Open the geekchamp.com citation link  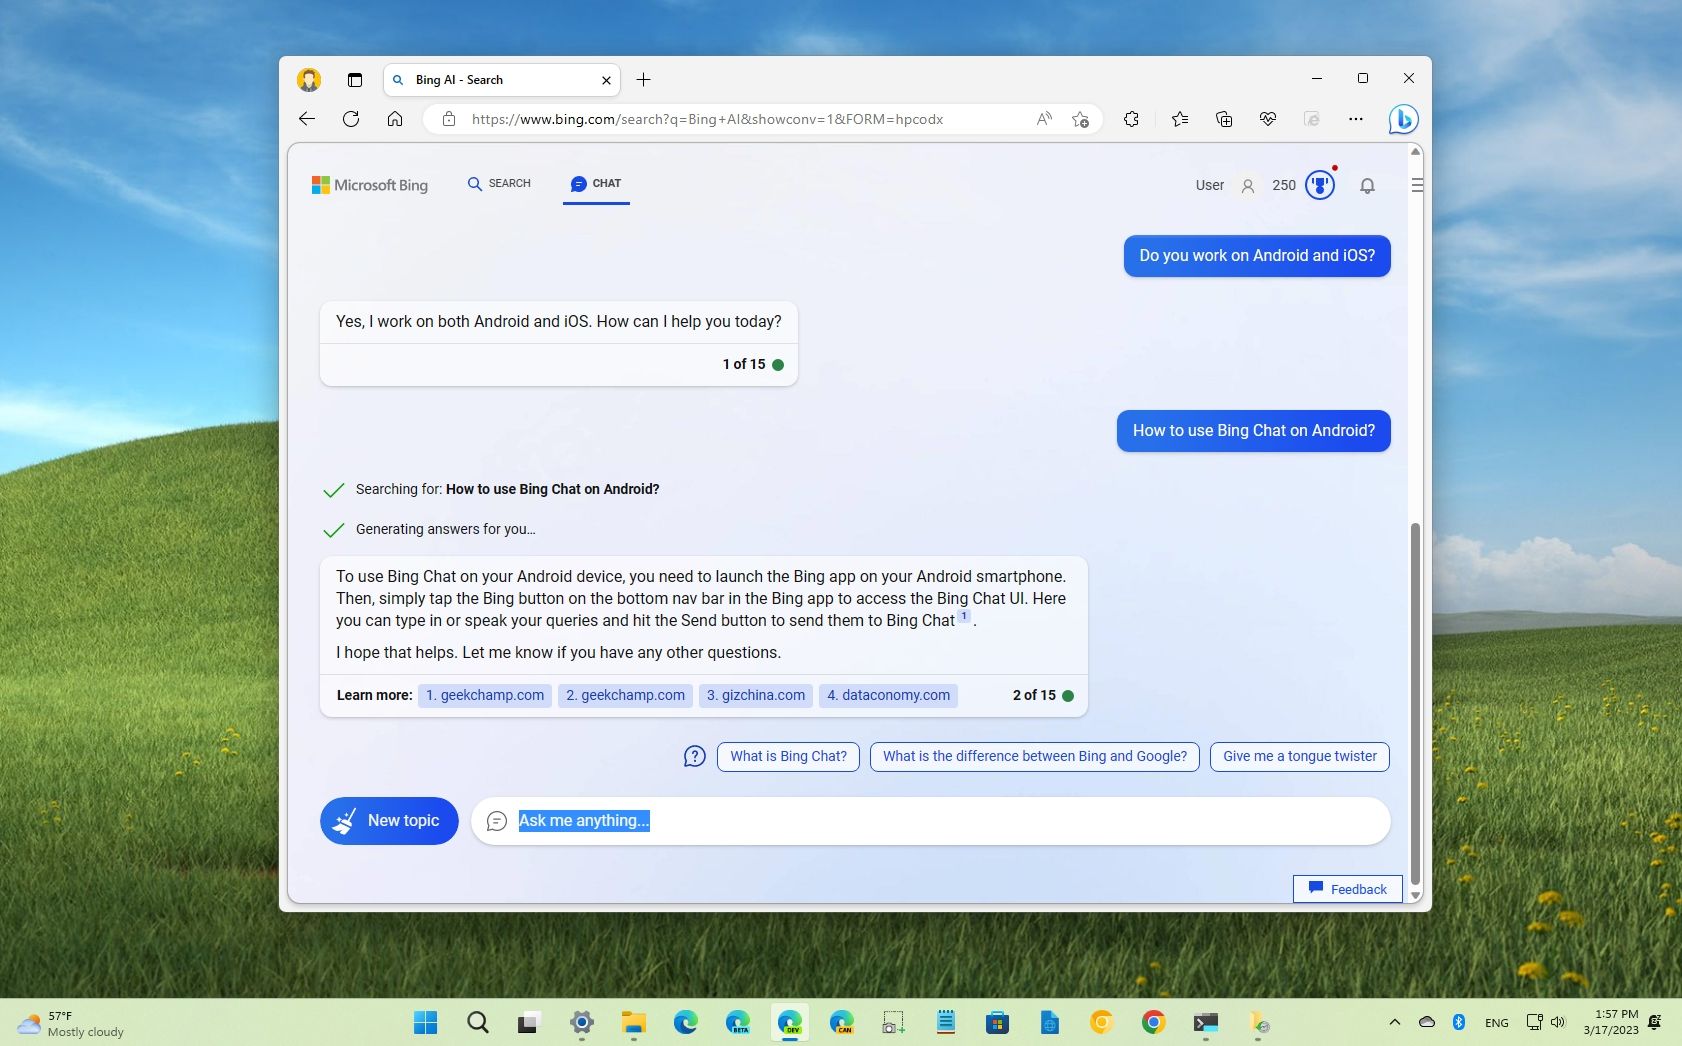(x=484, y=695)
